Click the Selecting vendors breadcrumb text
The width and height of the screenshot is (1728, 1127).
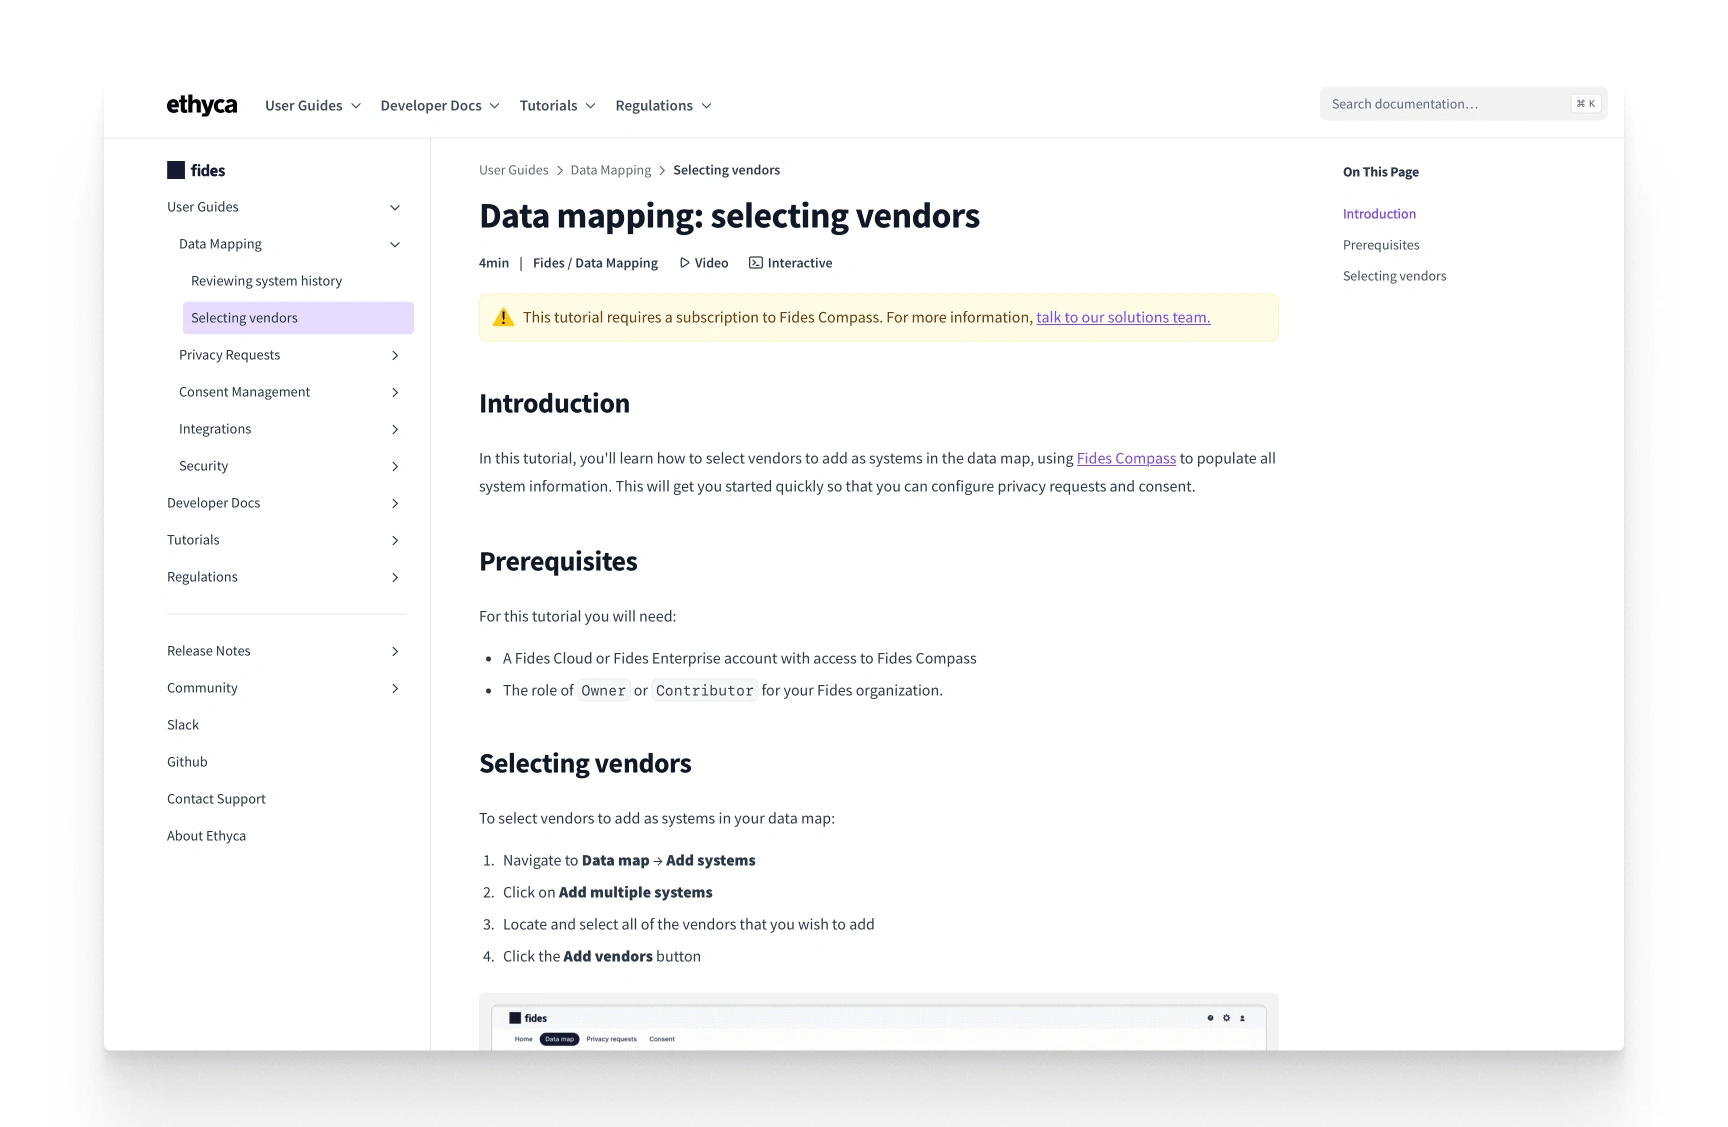726,170
